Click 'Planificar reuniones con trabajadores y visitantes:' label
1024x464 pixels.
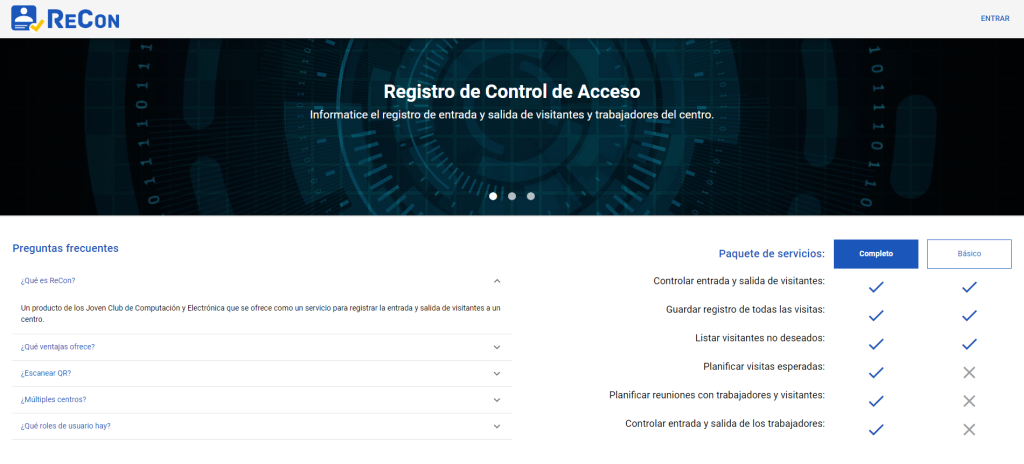coord(717,395)
